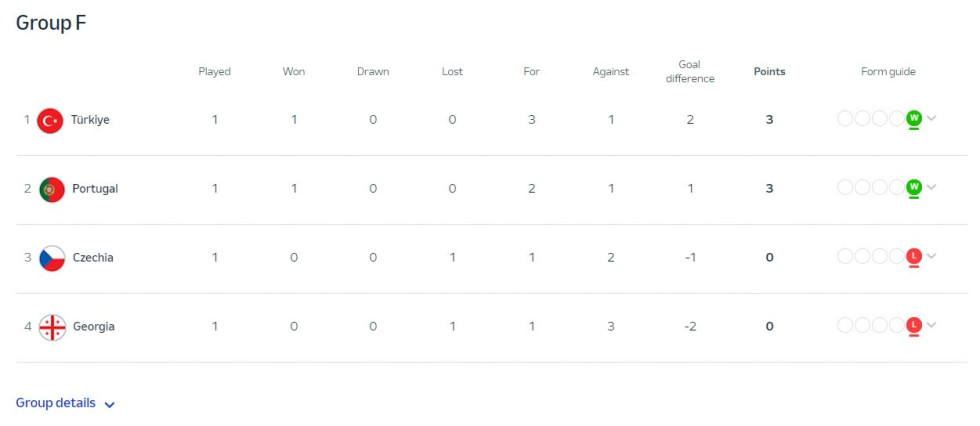Click Georgia's red L form badge
980x426 pixels.
tap(914, 325)
